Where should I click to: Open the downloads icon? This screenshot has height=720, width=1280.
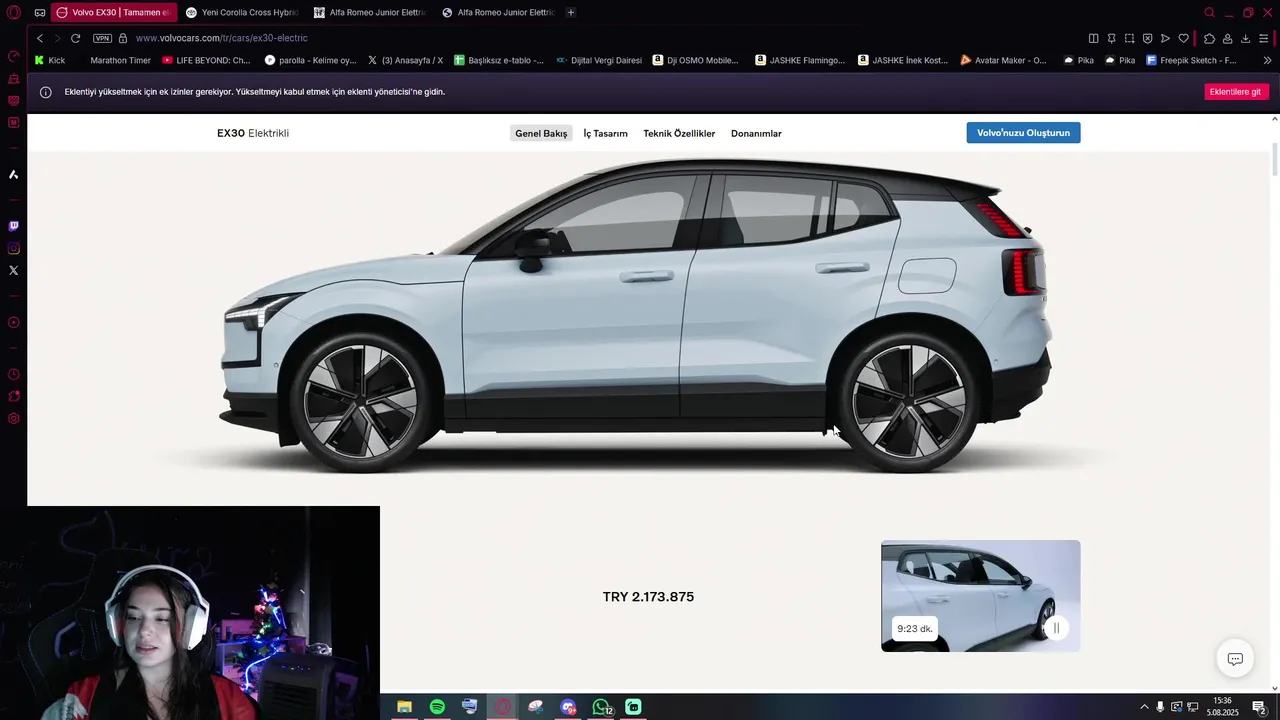pyautogui.click(x=1245, y=38)
